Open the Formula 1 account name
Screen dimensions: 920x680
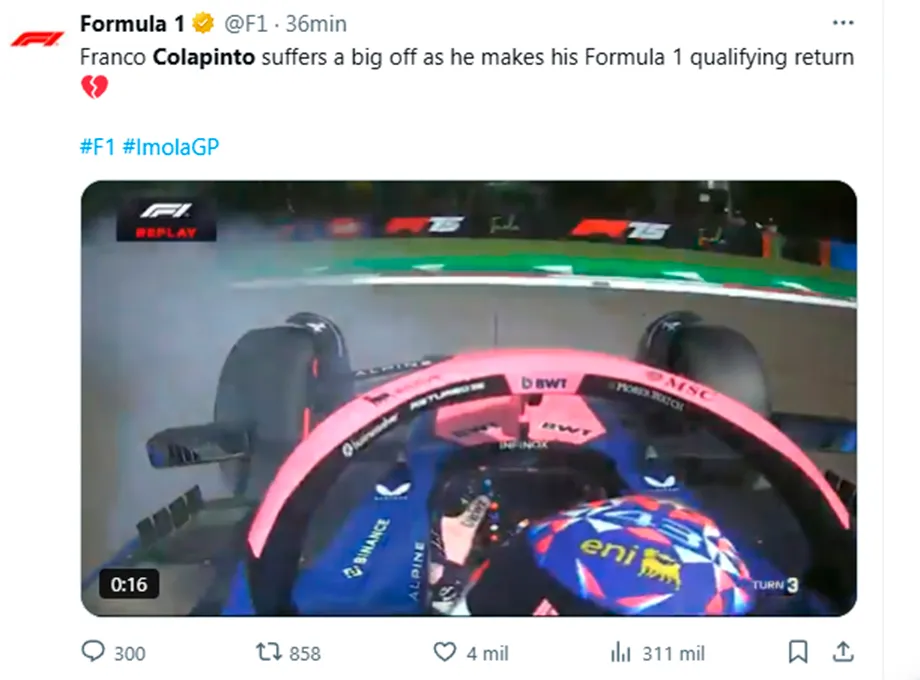click(x=132, y=24)
